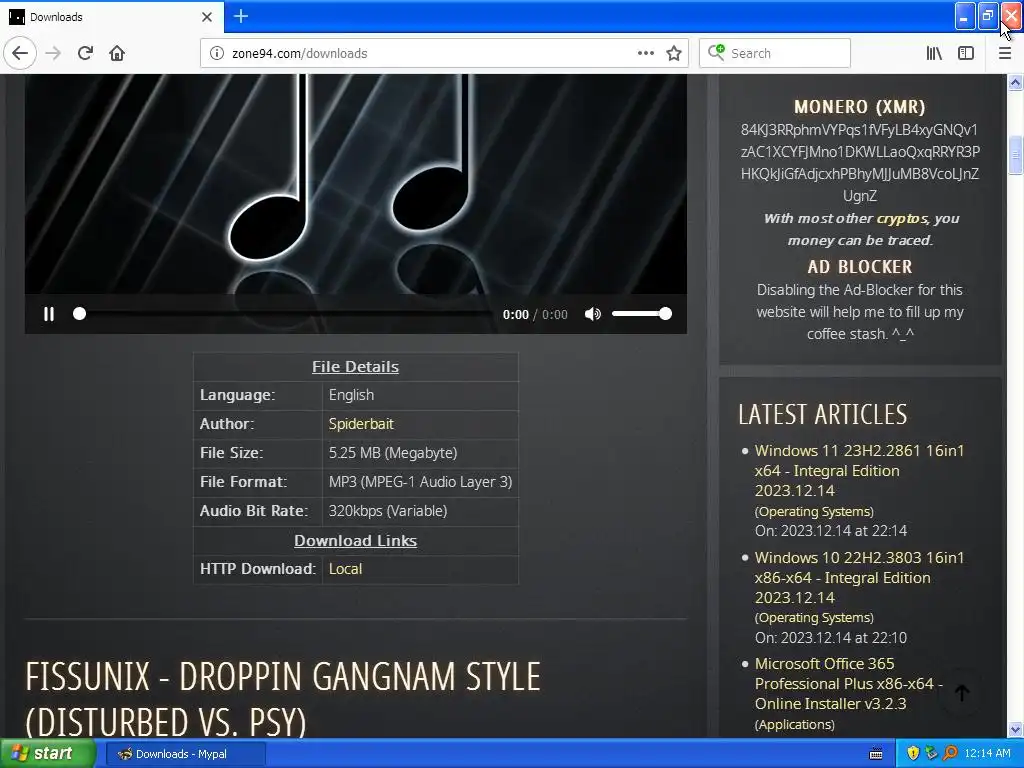The image size is (1024, 768).
Task: Click 'MP3 (MPEG-1 Audio Layer 3)' cell
Action: point(420,482)
